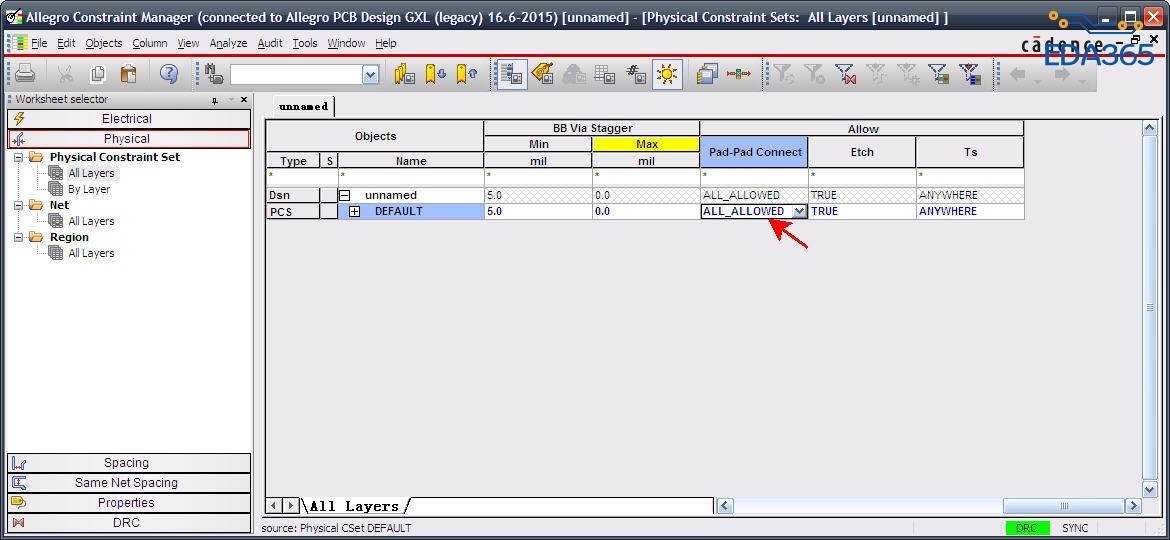Open the DRC worksheet section
Image resolution: width=1170 pixels, height=540 pixels.
click(129, 523)
